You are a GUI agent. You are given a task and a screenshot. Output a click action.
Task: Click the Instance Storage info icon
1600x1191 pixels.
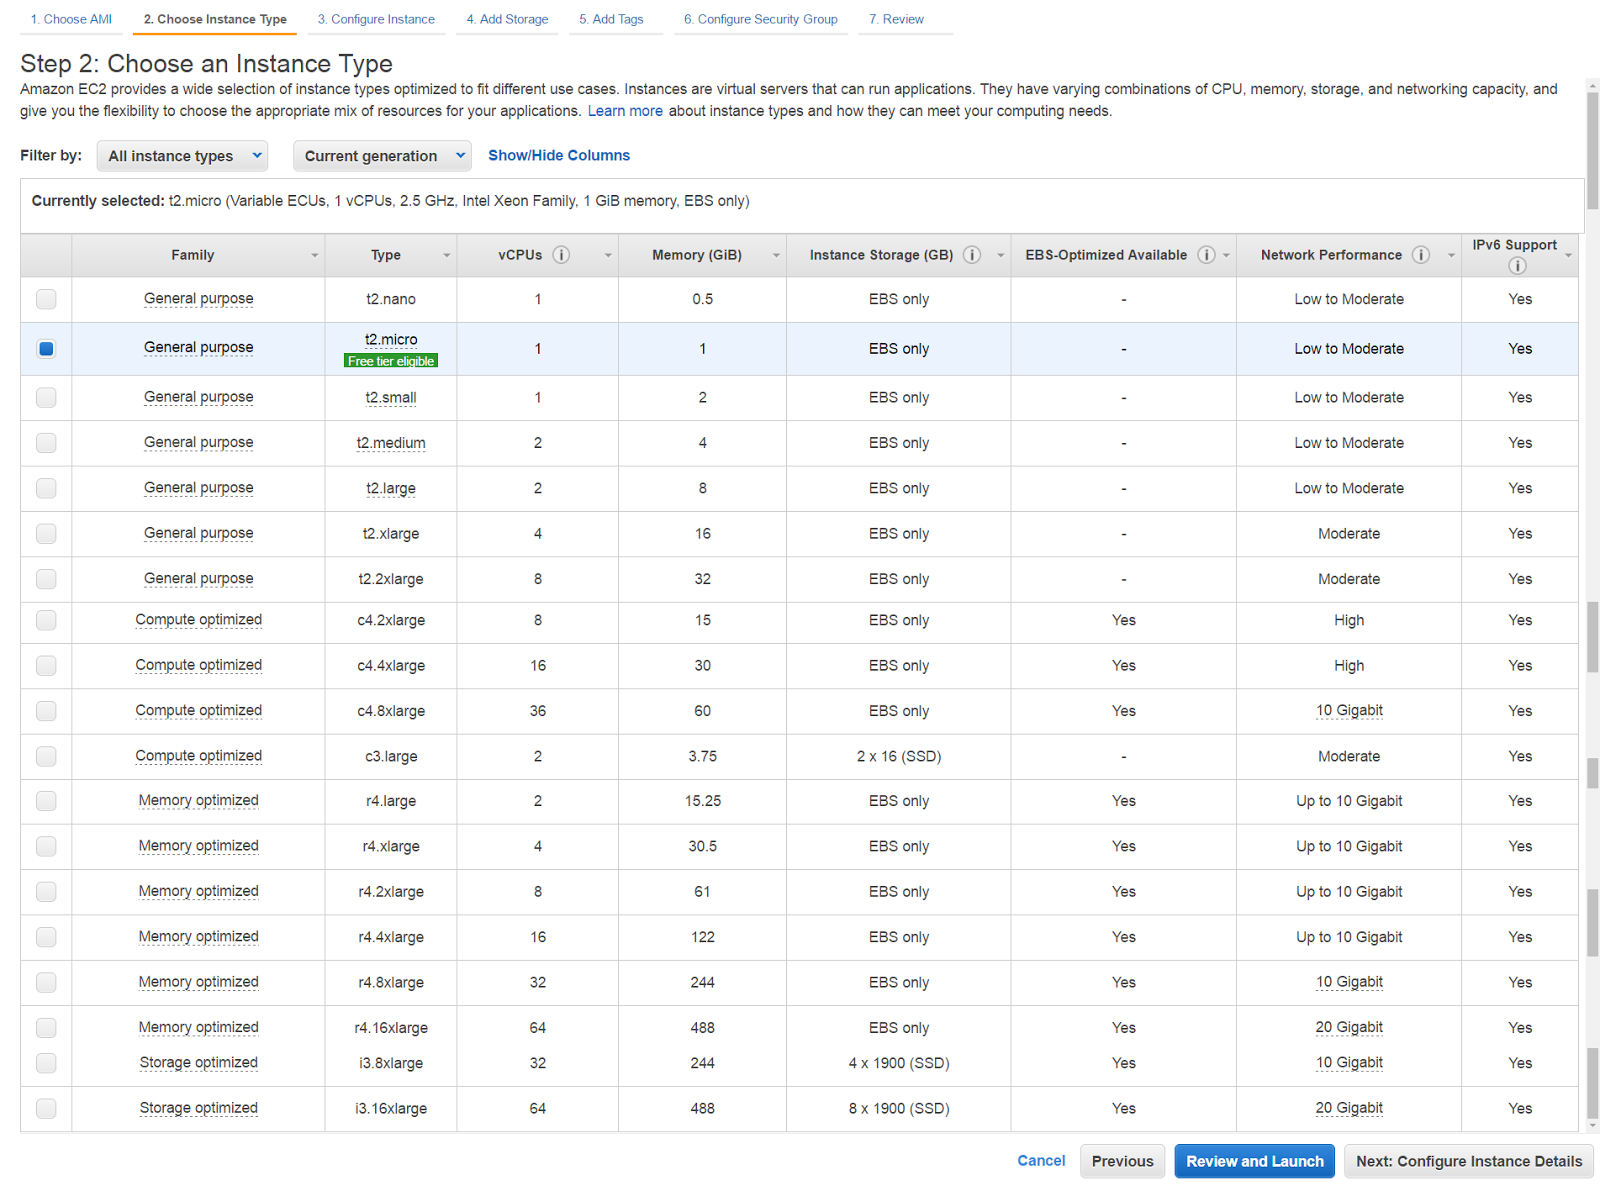tap(971, 255)
